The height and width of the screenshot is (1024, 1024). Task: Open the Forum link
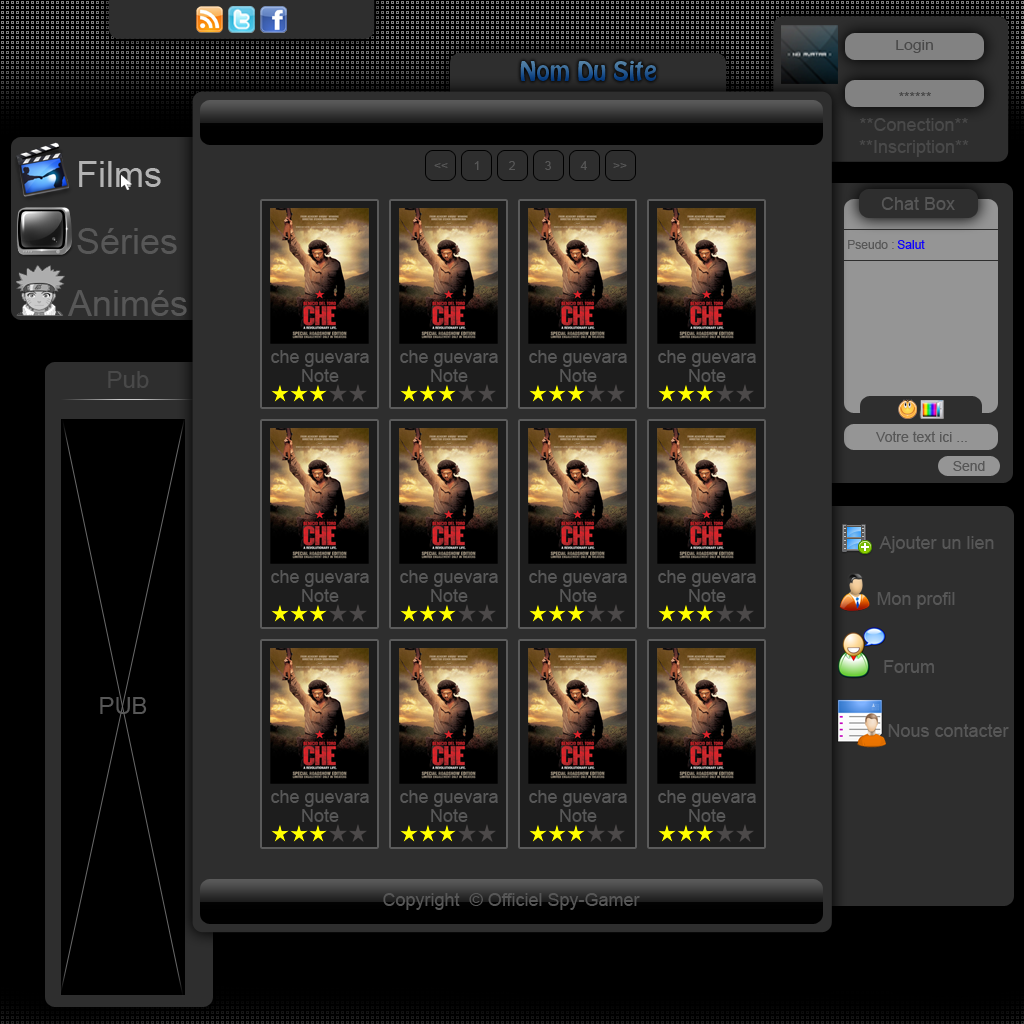[908, 667]
